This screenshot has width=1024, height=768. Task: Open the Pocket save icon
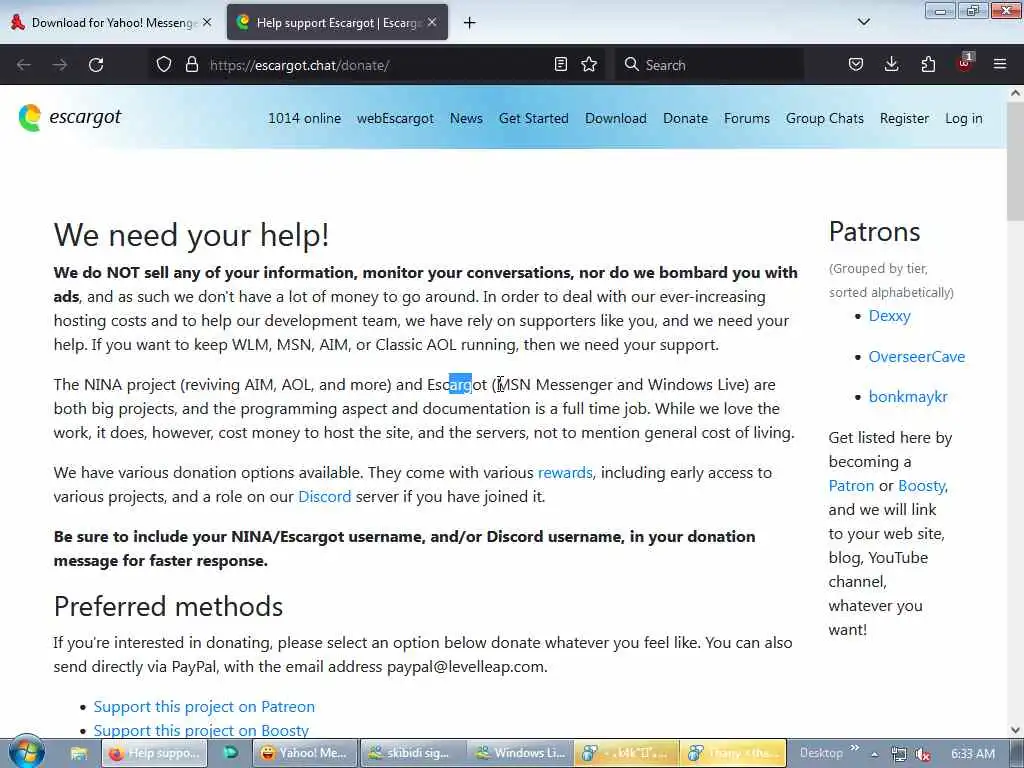click(856, 64)
